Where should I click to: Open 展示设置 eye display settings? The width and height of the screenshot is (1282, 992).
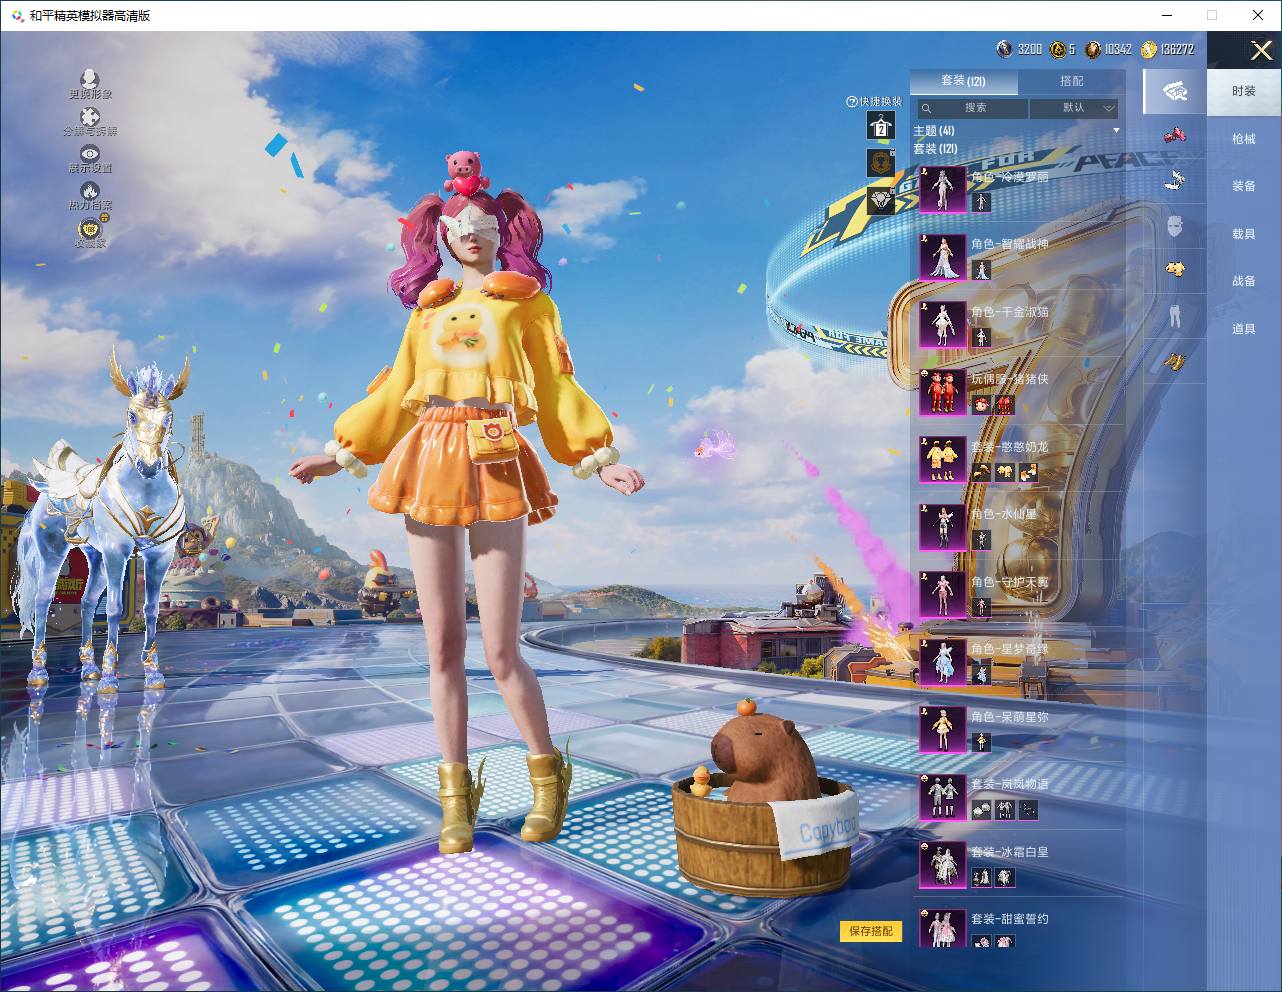90,154
